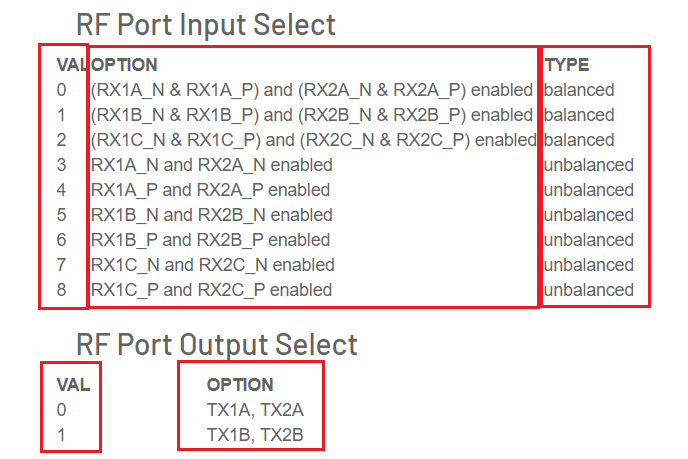Click VAL header in the output select table
The image size is (688, 459).
(73, 385)
